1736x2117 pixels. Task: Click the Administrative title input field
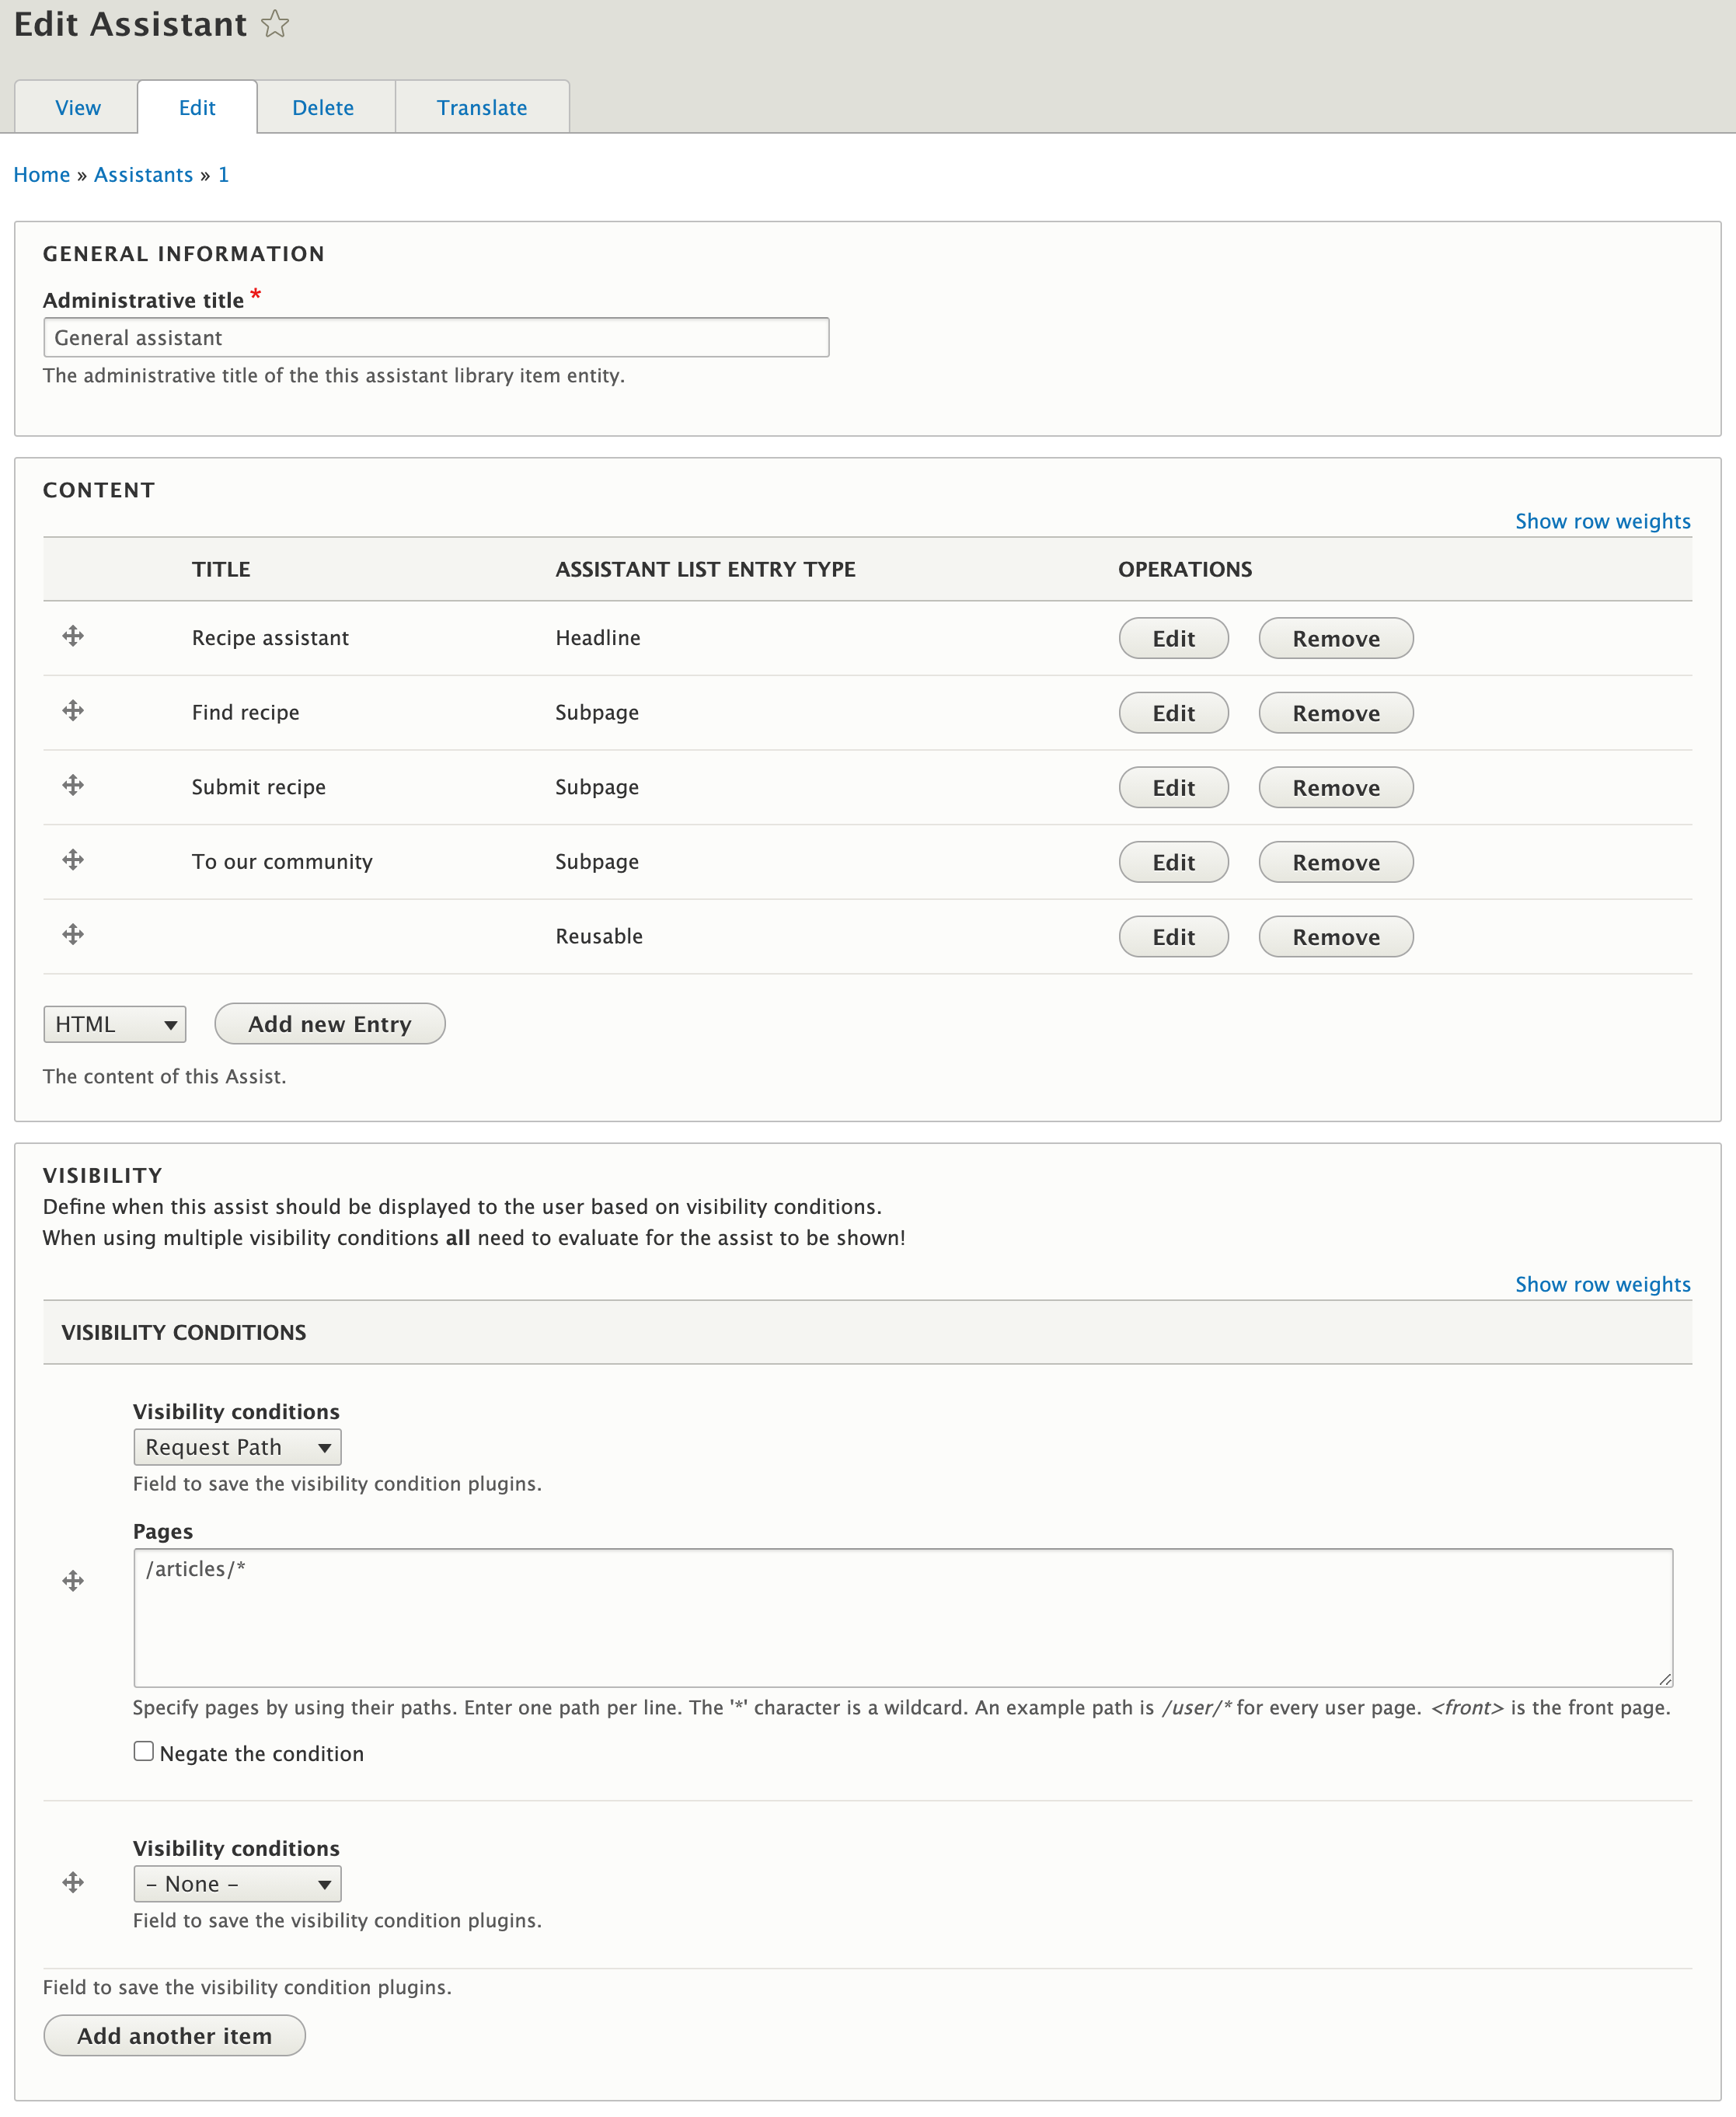(x=433, y=337)
